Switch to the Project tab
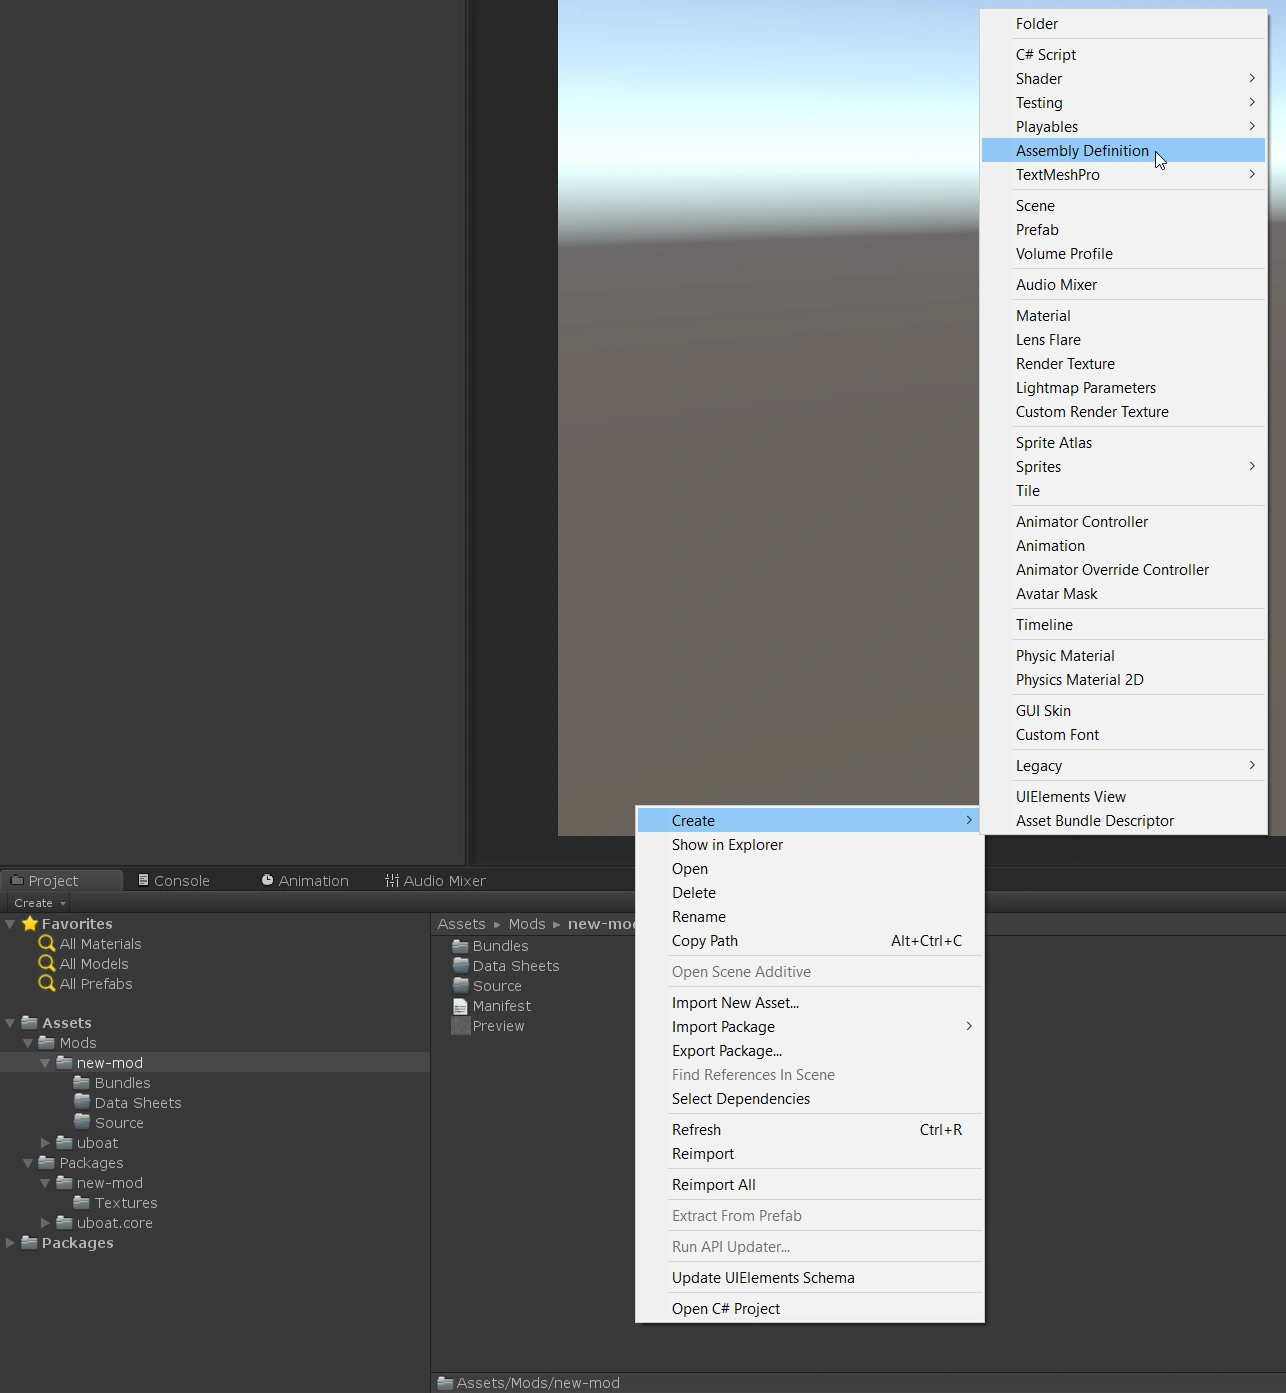This screenshot has height=1393, width=1286. [61, 880]
